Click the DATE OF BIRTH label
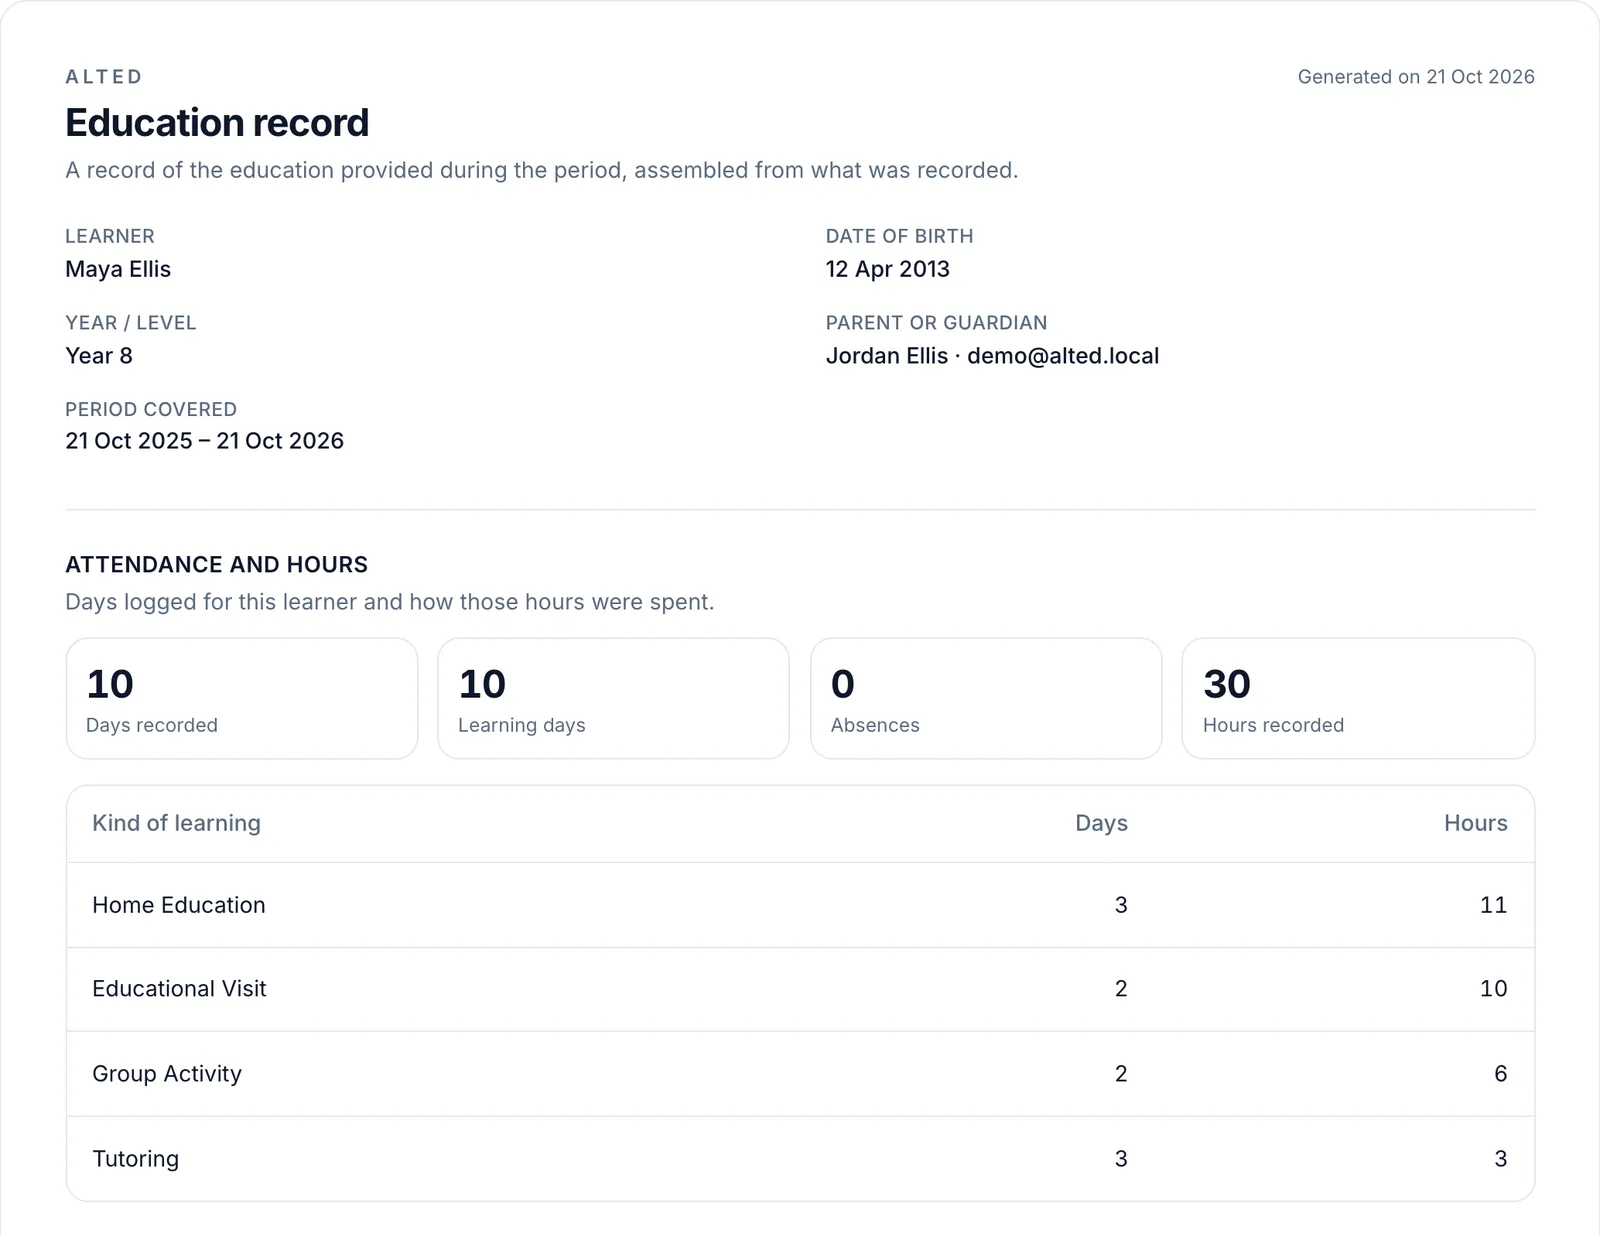Viewport: 1600px width, 1236px height. (899, 236)
